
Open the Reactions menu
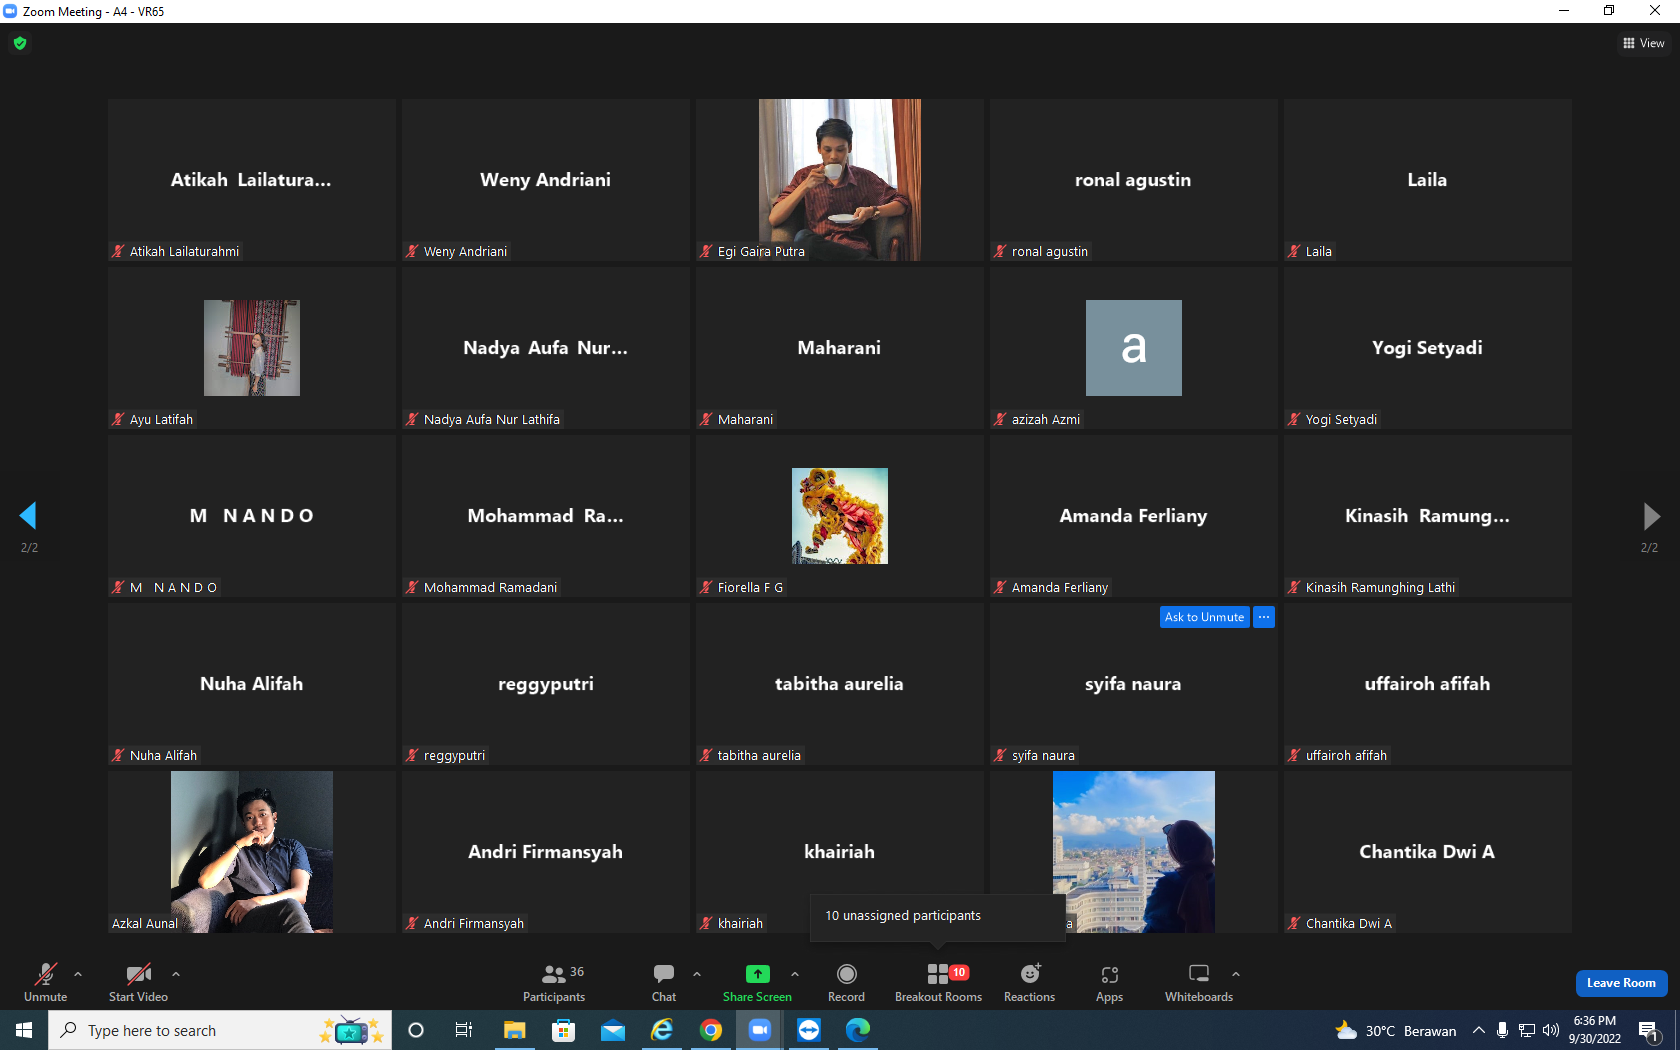click(1029, 983)
